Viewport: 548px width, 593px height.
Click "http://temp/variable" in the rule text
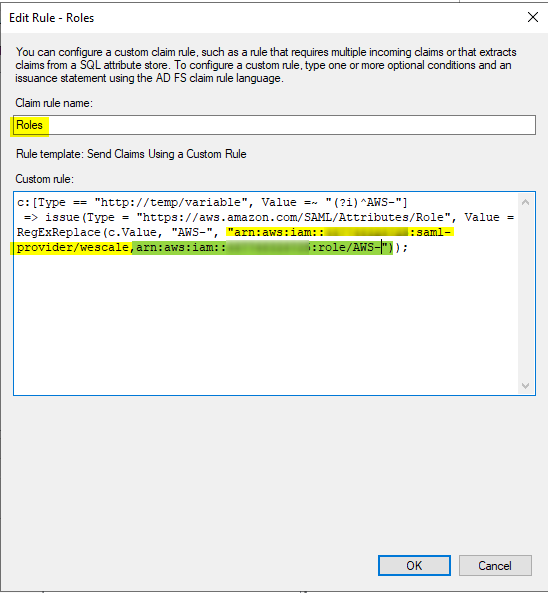[171, 202]
